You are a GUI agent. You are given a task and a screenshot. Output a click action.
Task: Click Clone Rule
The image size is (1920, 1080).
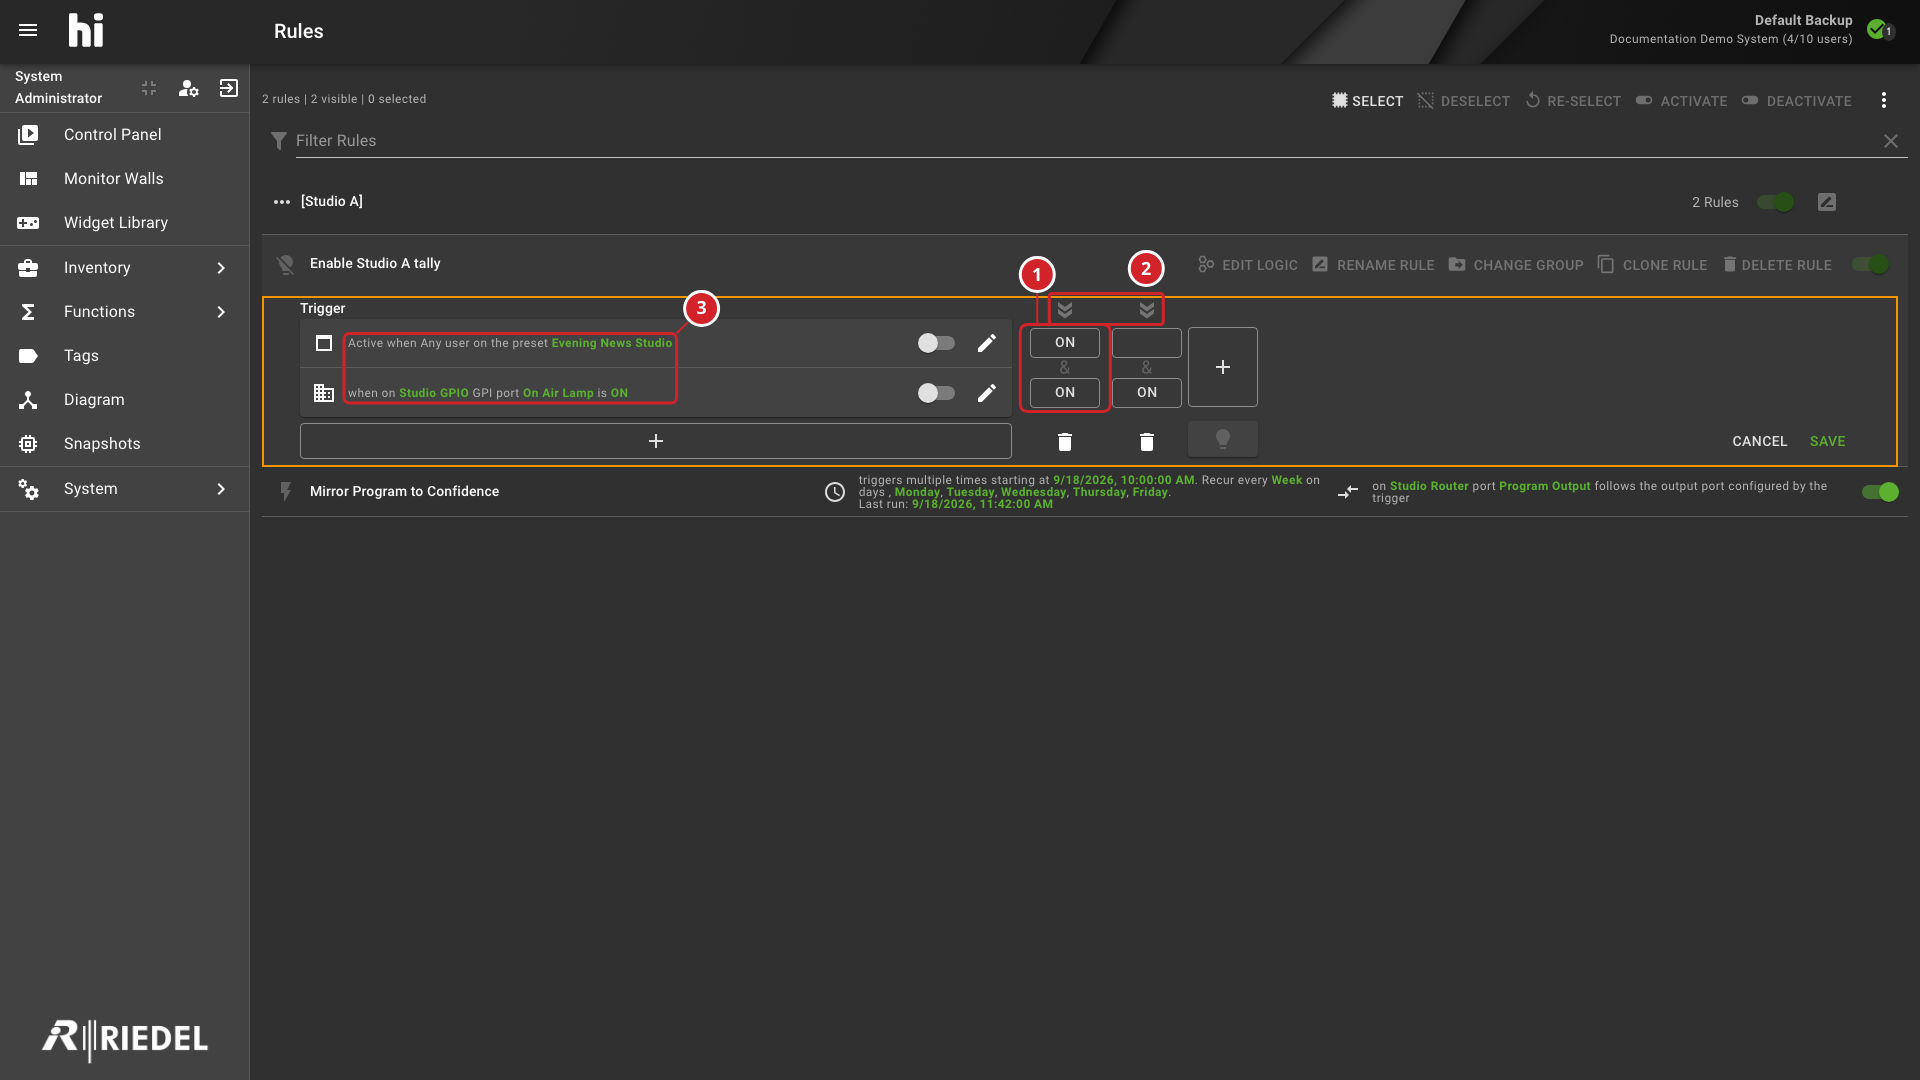point(1652,265)
